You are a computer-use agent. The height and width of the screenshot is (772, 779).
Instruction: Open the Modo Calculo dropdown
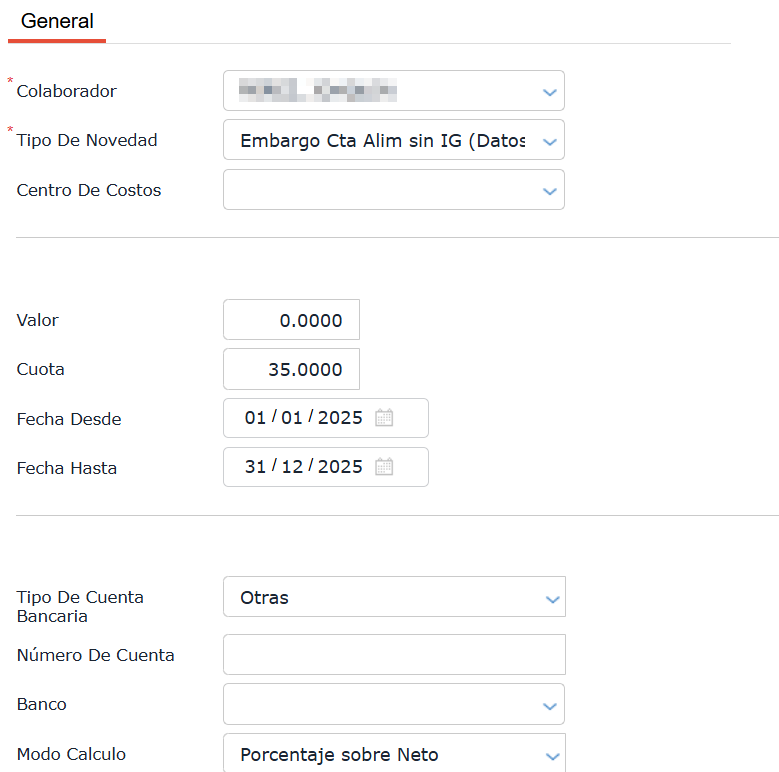550,755
